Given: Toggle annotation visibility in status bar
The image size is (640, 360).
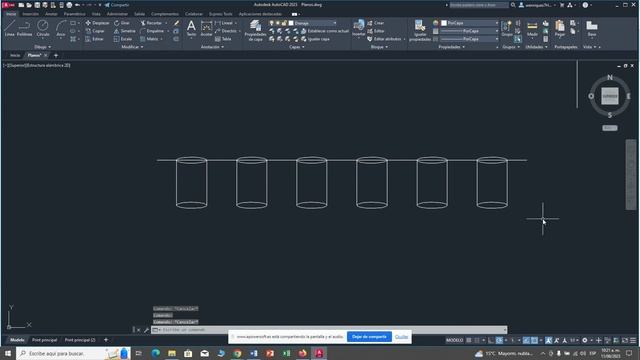Looking at the screenshot, I should coord(549,340).
